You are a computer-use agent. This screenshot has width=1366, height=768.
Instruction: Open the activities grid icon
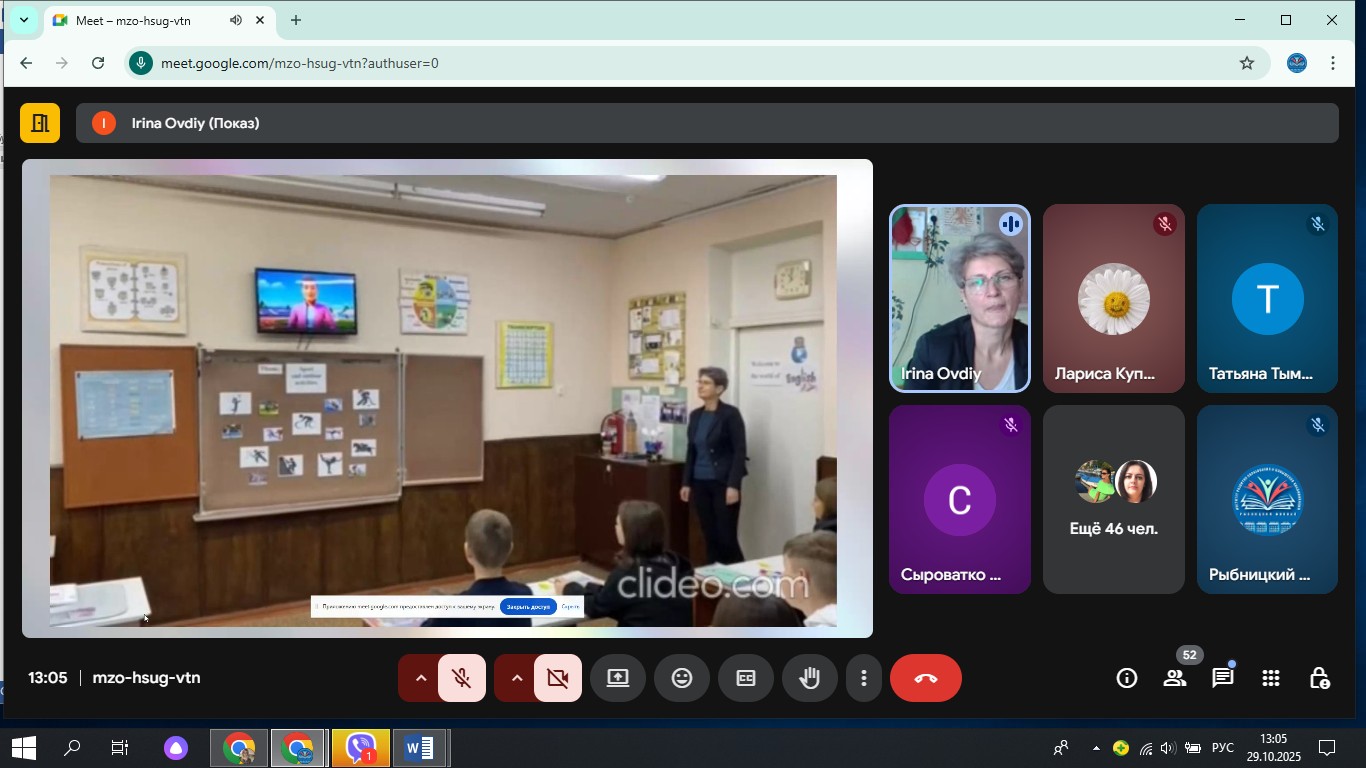pos(1271,678)
